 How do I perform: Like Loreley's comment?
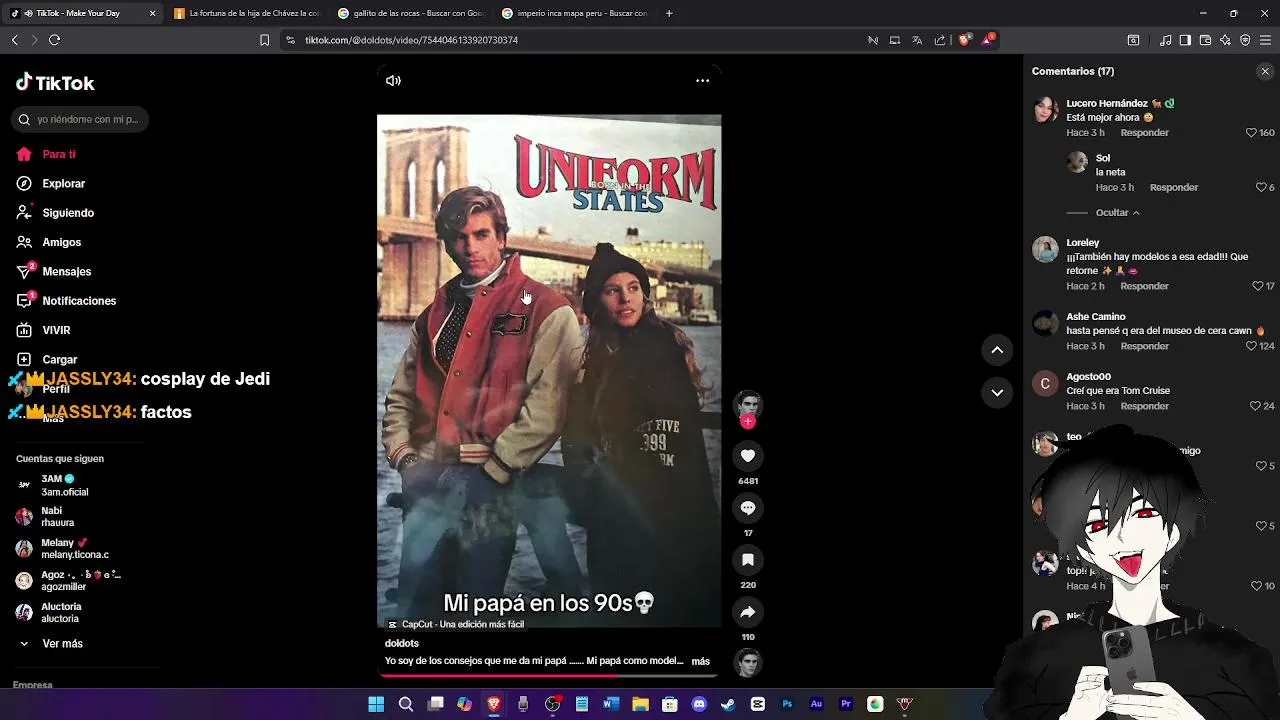1257,286
